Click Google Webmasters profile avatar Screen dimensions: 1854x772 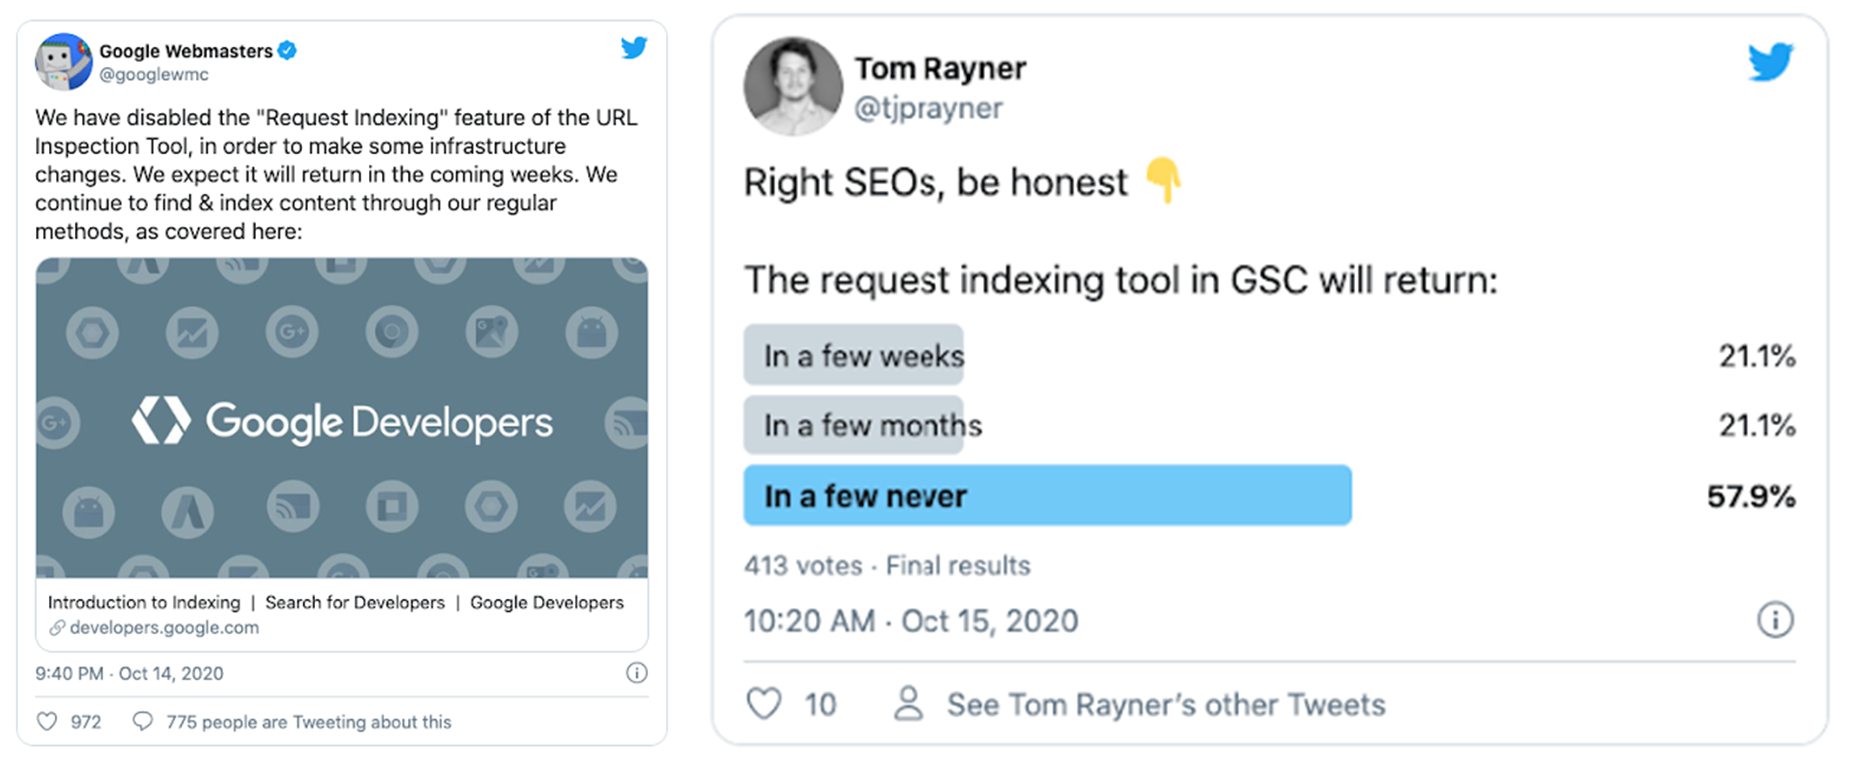pos(63,62)
